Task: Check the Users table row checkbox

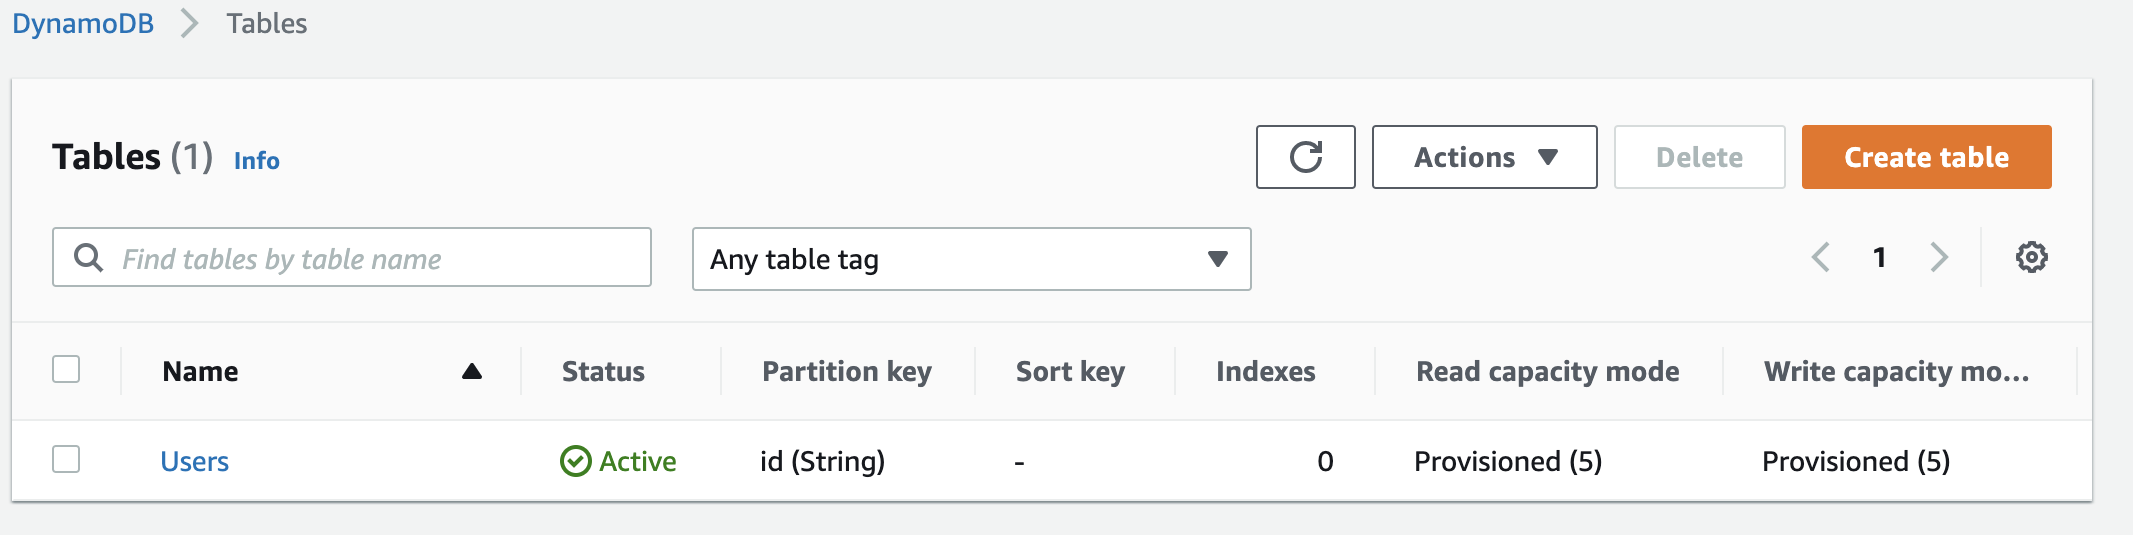Action: point(66,459)
